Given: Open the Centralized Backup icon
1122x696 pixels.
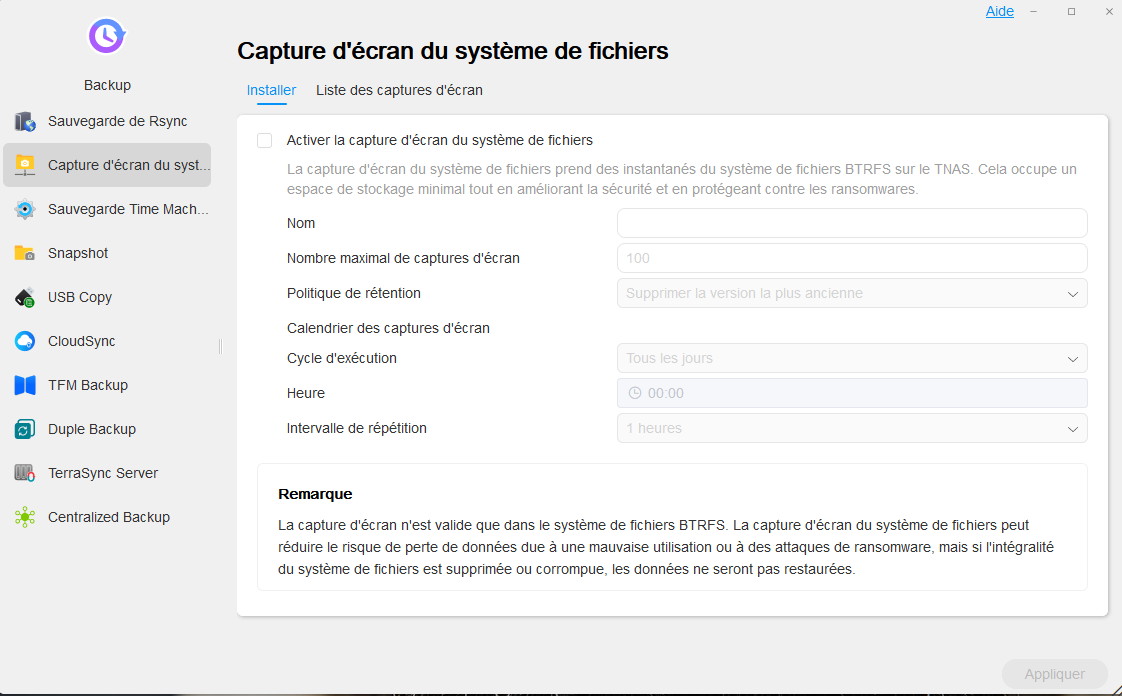Looking at the screenshot, I should click(x=25, y=517).
